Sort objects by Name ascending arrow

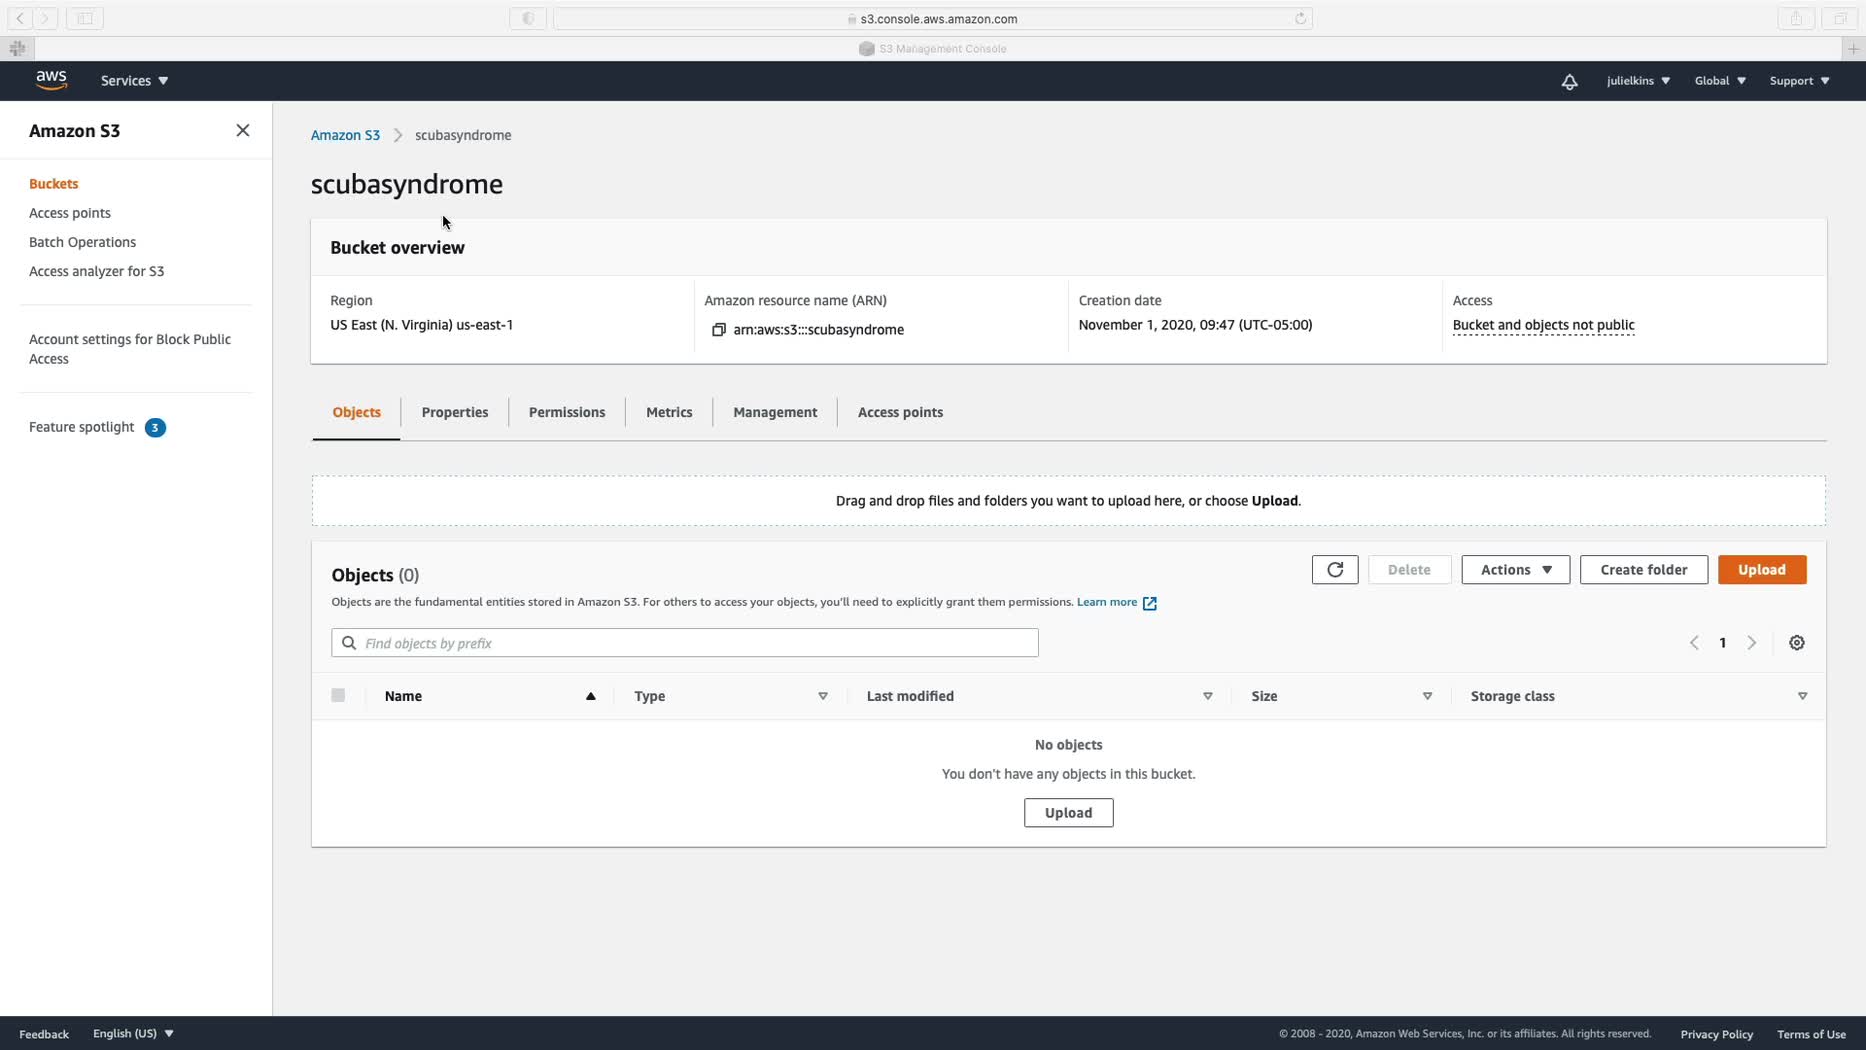591,696
